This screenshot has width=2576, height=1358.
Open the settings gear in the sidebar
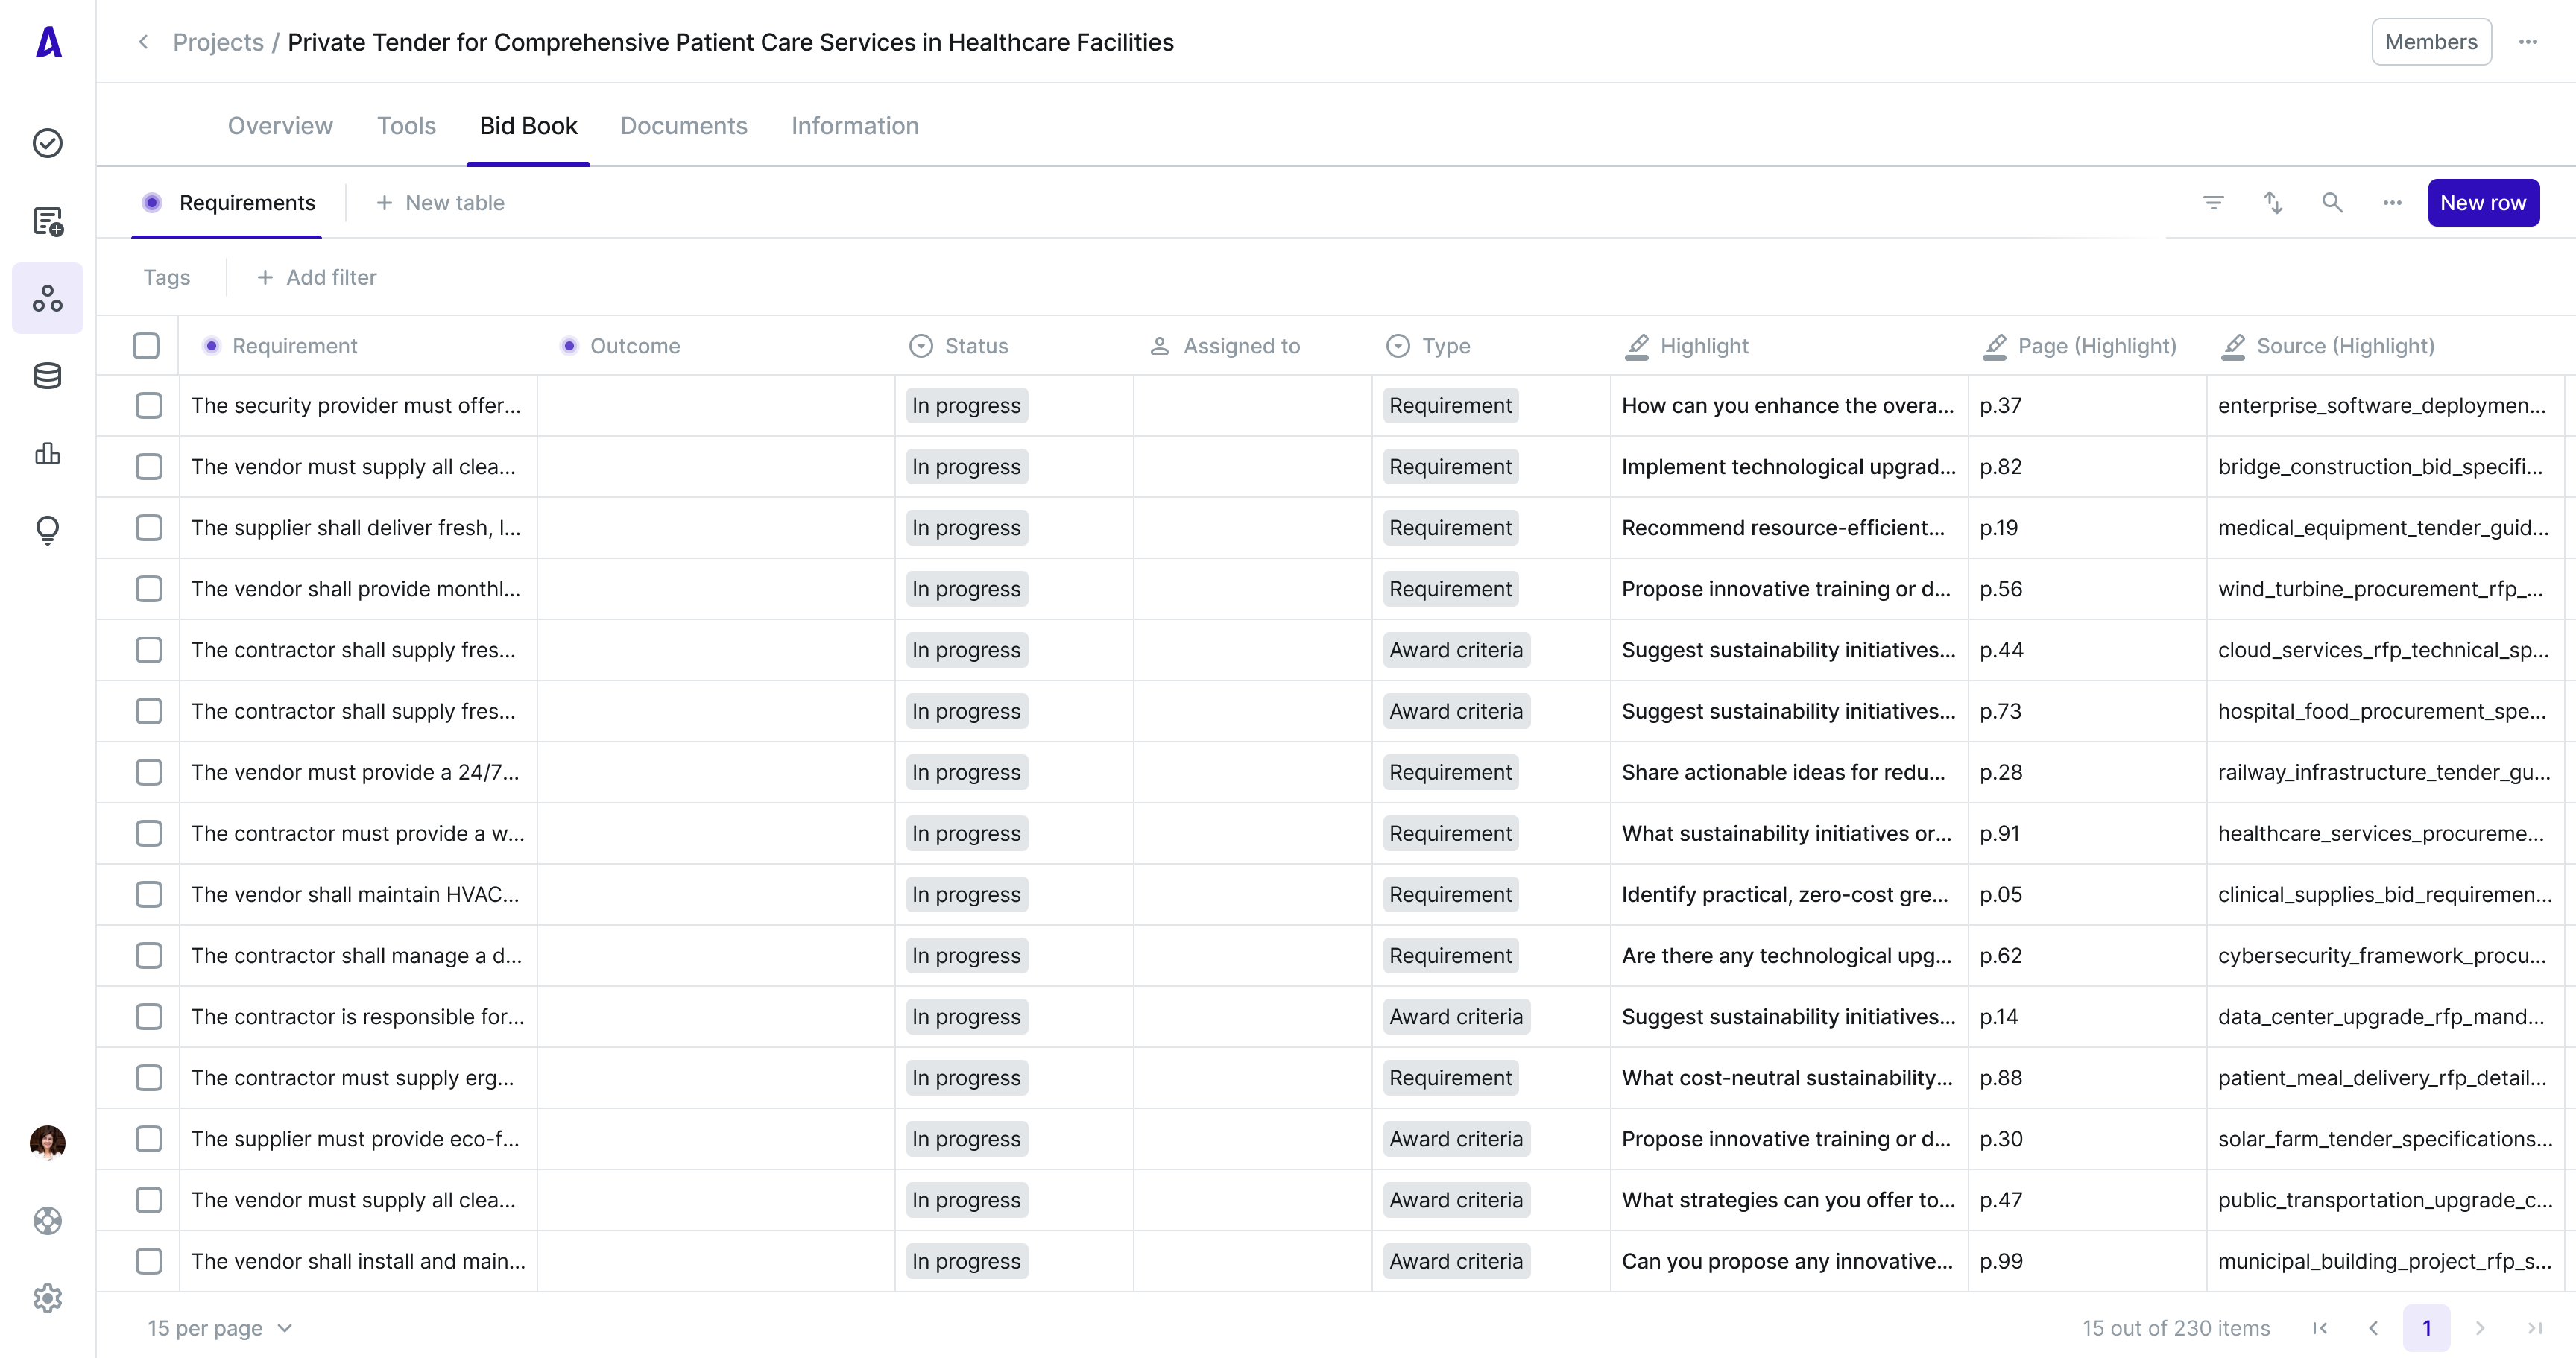tap(47, 1298)
